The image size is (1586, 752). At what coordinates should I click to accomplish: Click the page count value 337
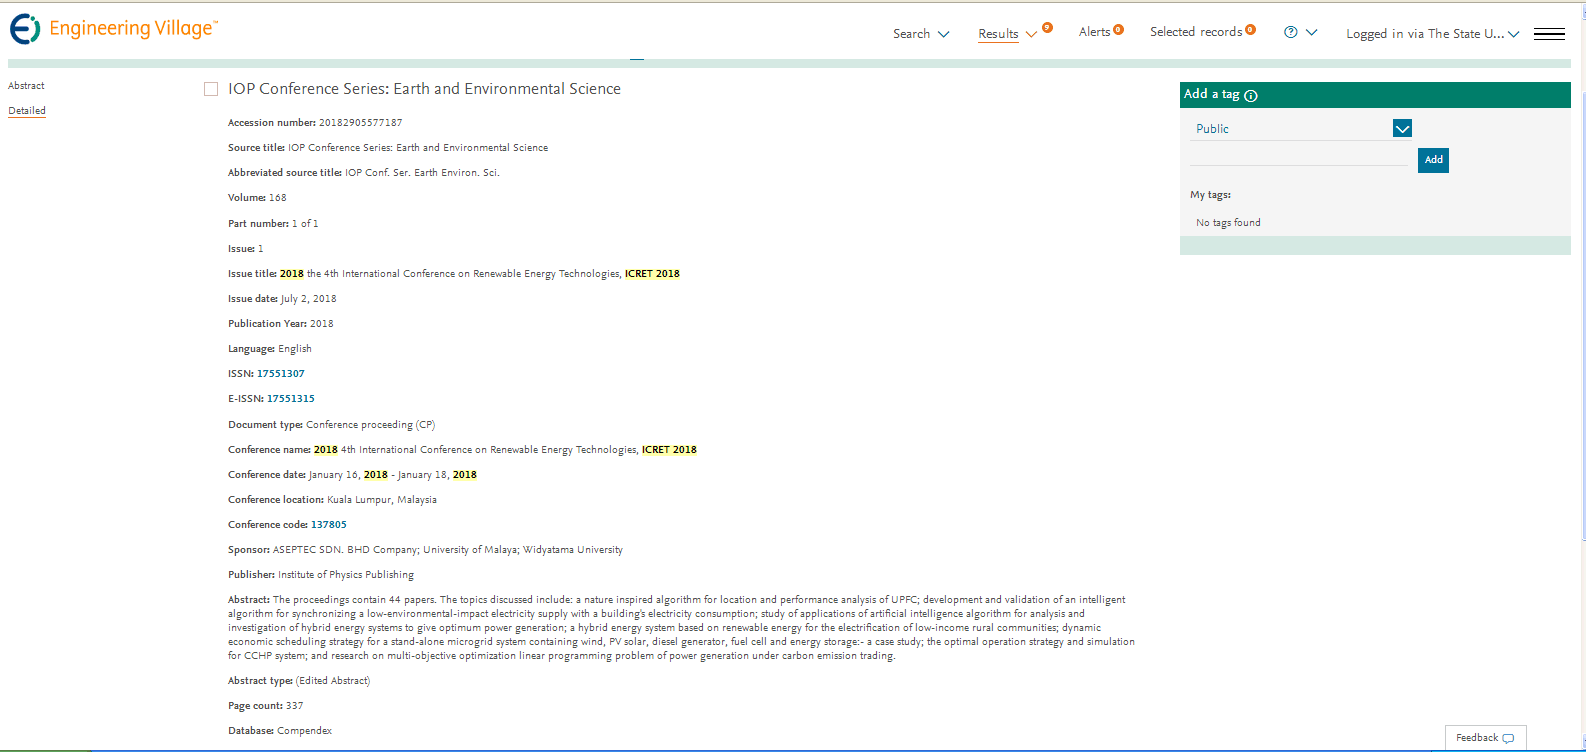pyautogui.click(x=294, y=706)
